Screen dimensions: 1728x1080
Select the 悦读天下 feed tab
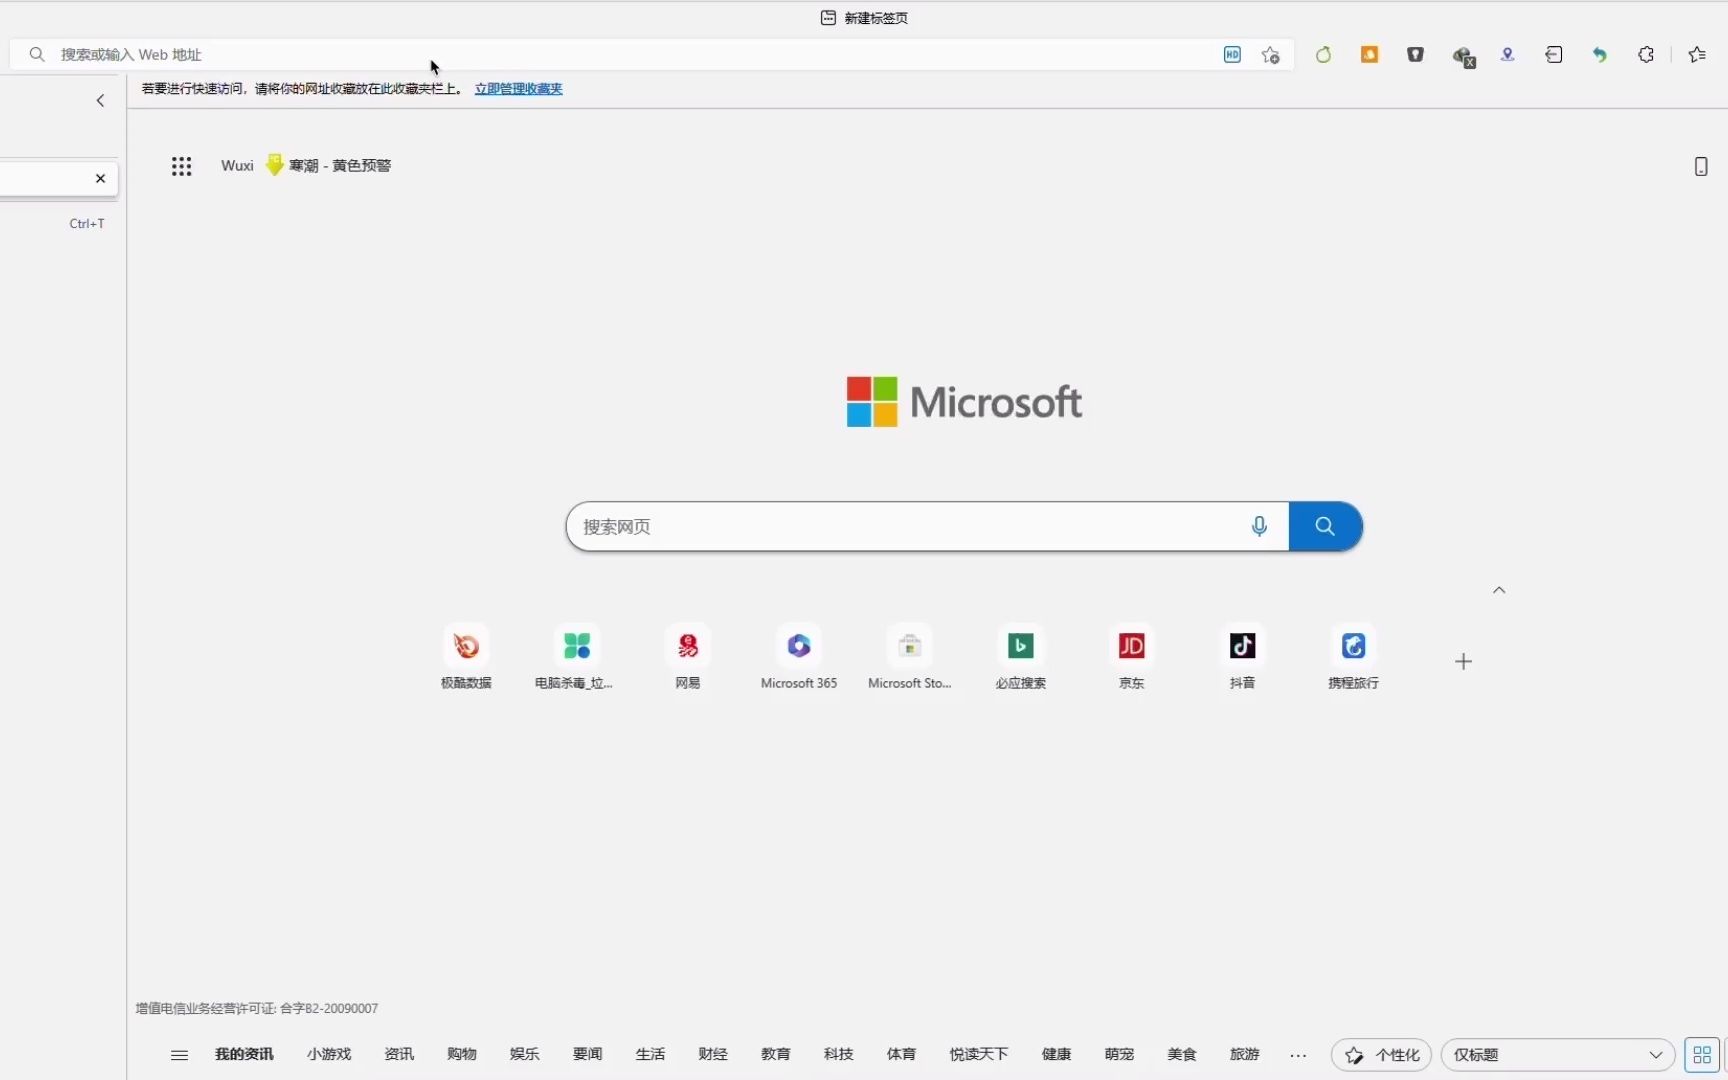pos(979,1054)
